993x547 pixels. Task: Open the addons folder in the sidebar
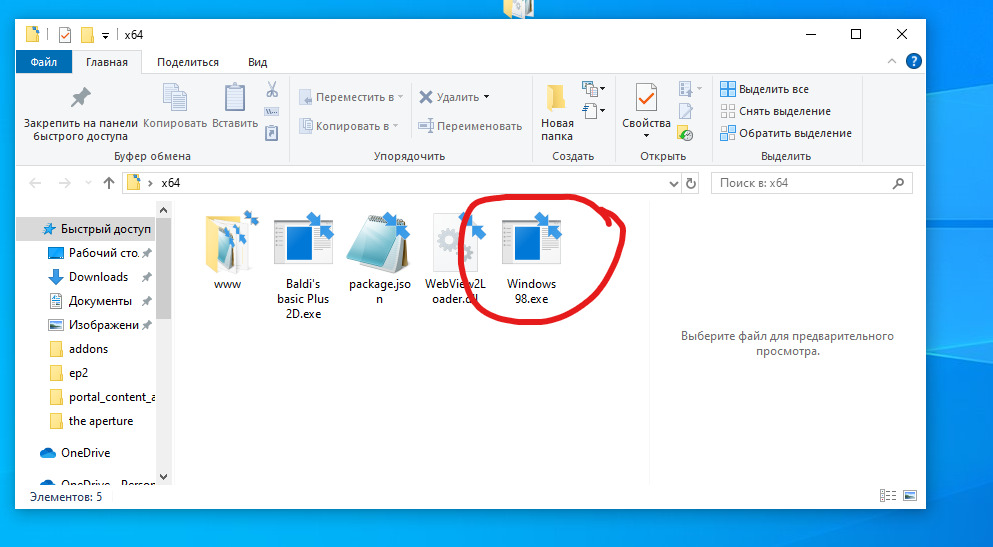click(x=79, y=349)
